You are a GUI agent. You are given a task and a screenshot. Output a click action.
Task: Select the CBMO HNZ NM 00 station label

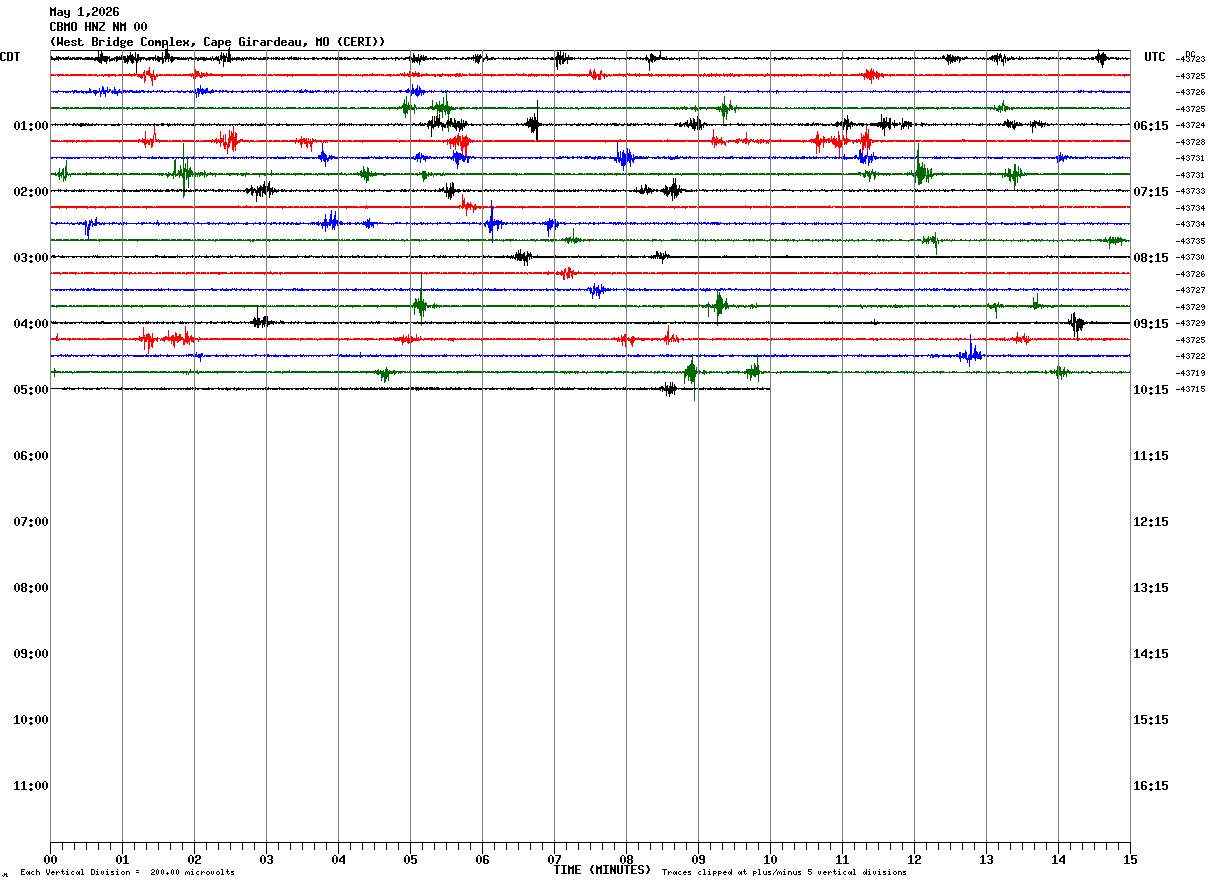pos(98,27)
